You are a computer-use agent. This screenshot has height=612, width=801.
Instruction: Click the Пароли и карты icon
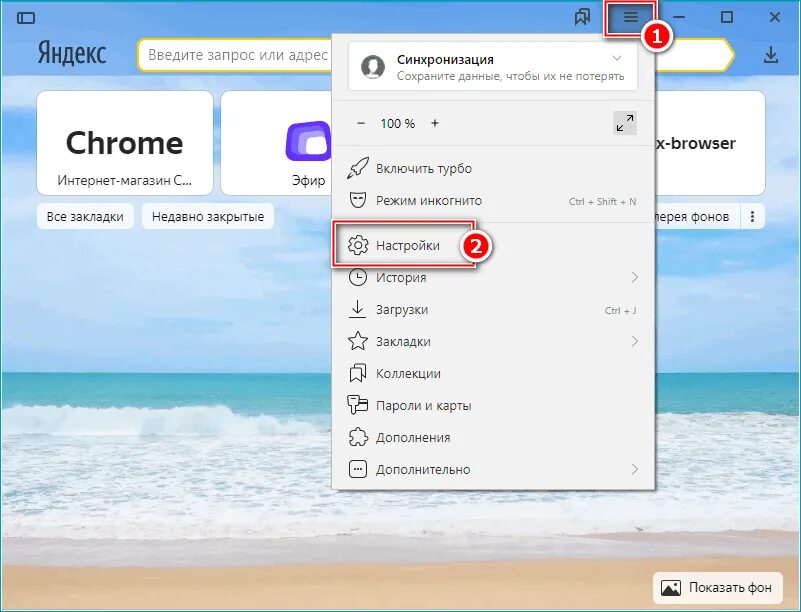358,405
